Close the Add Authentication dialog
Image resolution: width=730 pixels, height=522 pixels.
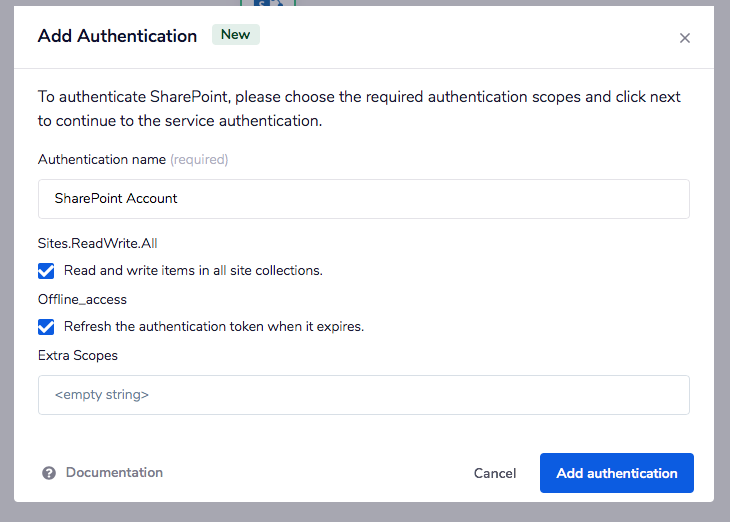pos(685,38)
